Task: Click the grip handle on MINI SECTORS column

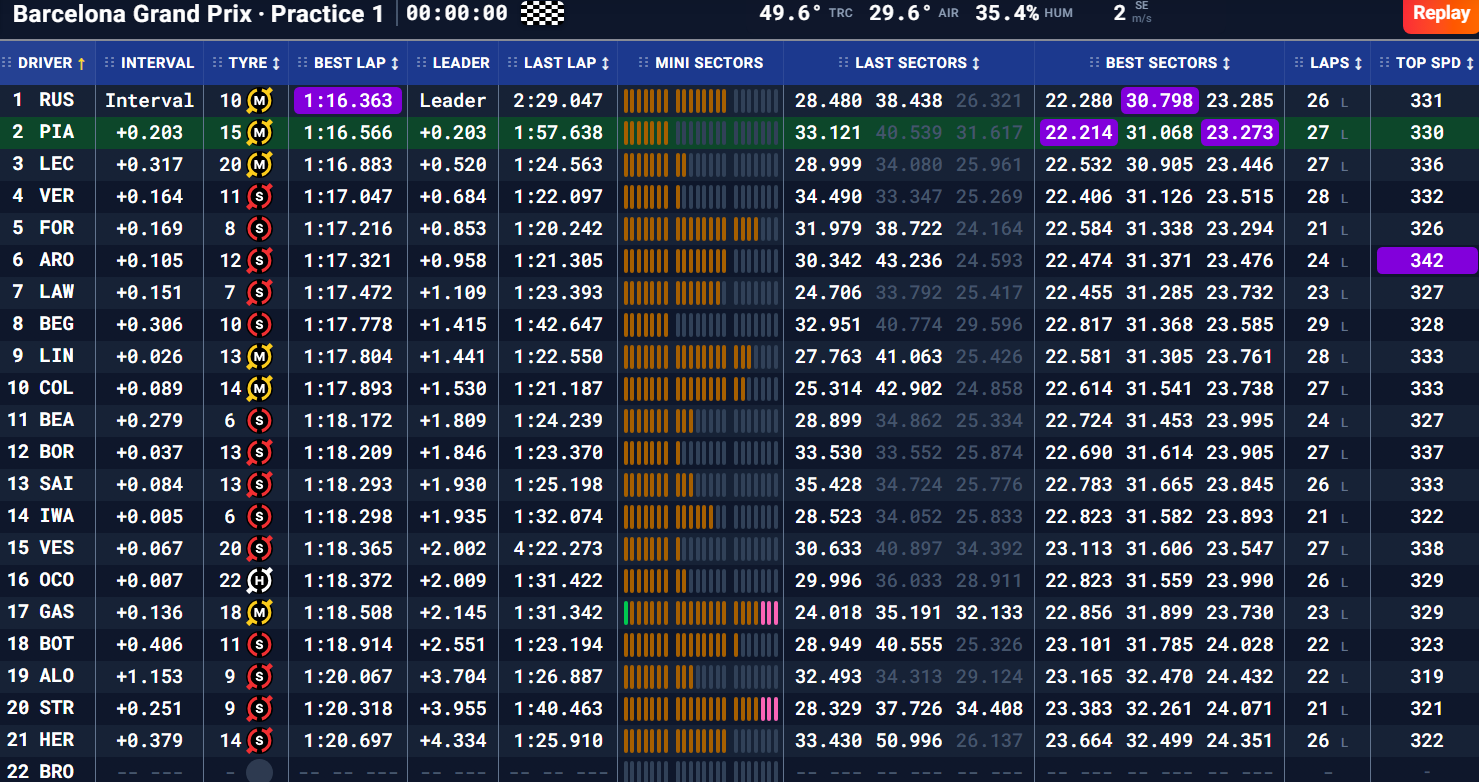Action: tap(644, 62)
